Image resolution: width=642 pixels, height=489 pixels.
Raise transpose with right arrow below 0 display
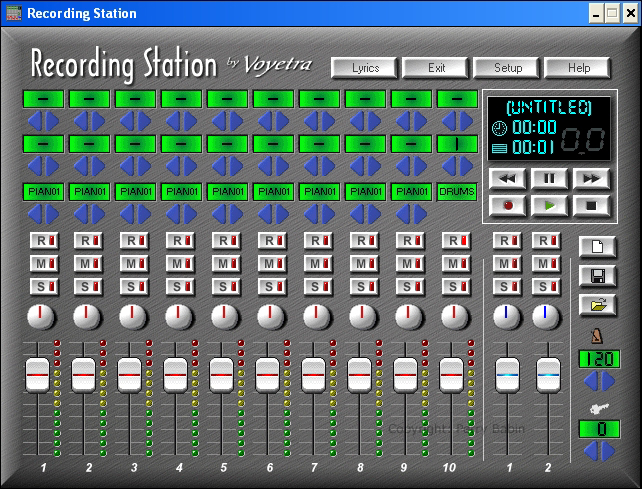[x=608, y=451]
